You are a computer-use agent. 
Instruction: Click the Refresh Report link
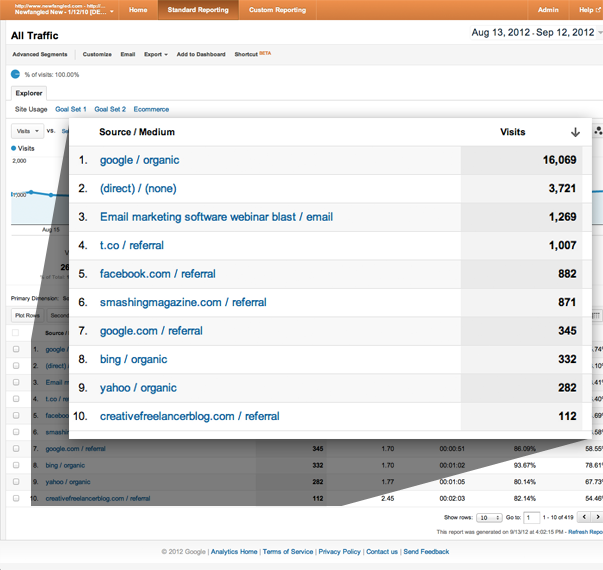tap(585, 532)
